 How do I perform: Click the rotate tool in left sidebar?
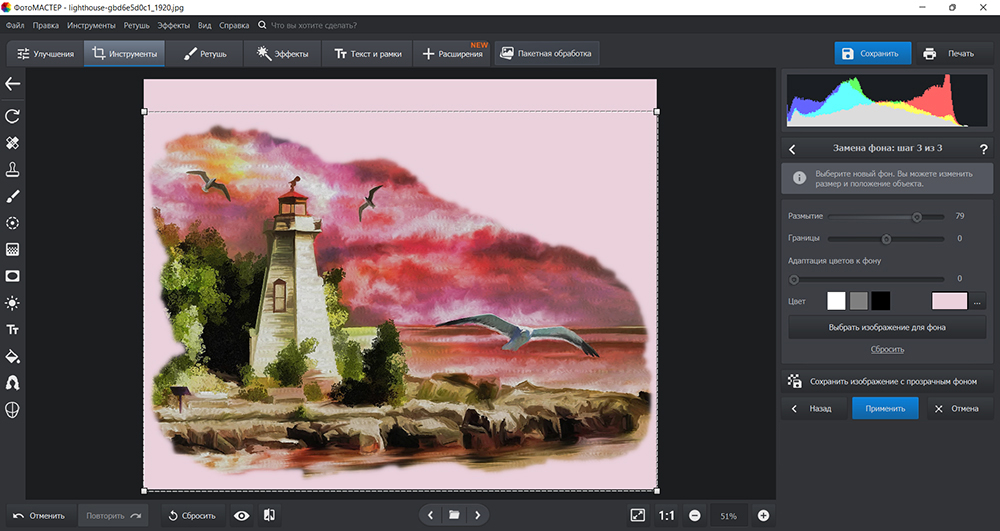(x=13, y=117)
